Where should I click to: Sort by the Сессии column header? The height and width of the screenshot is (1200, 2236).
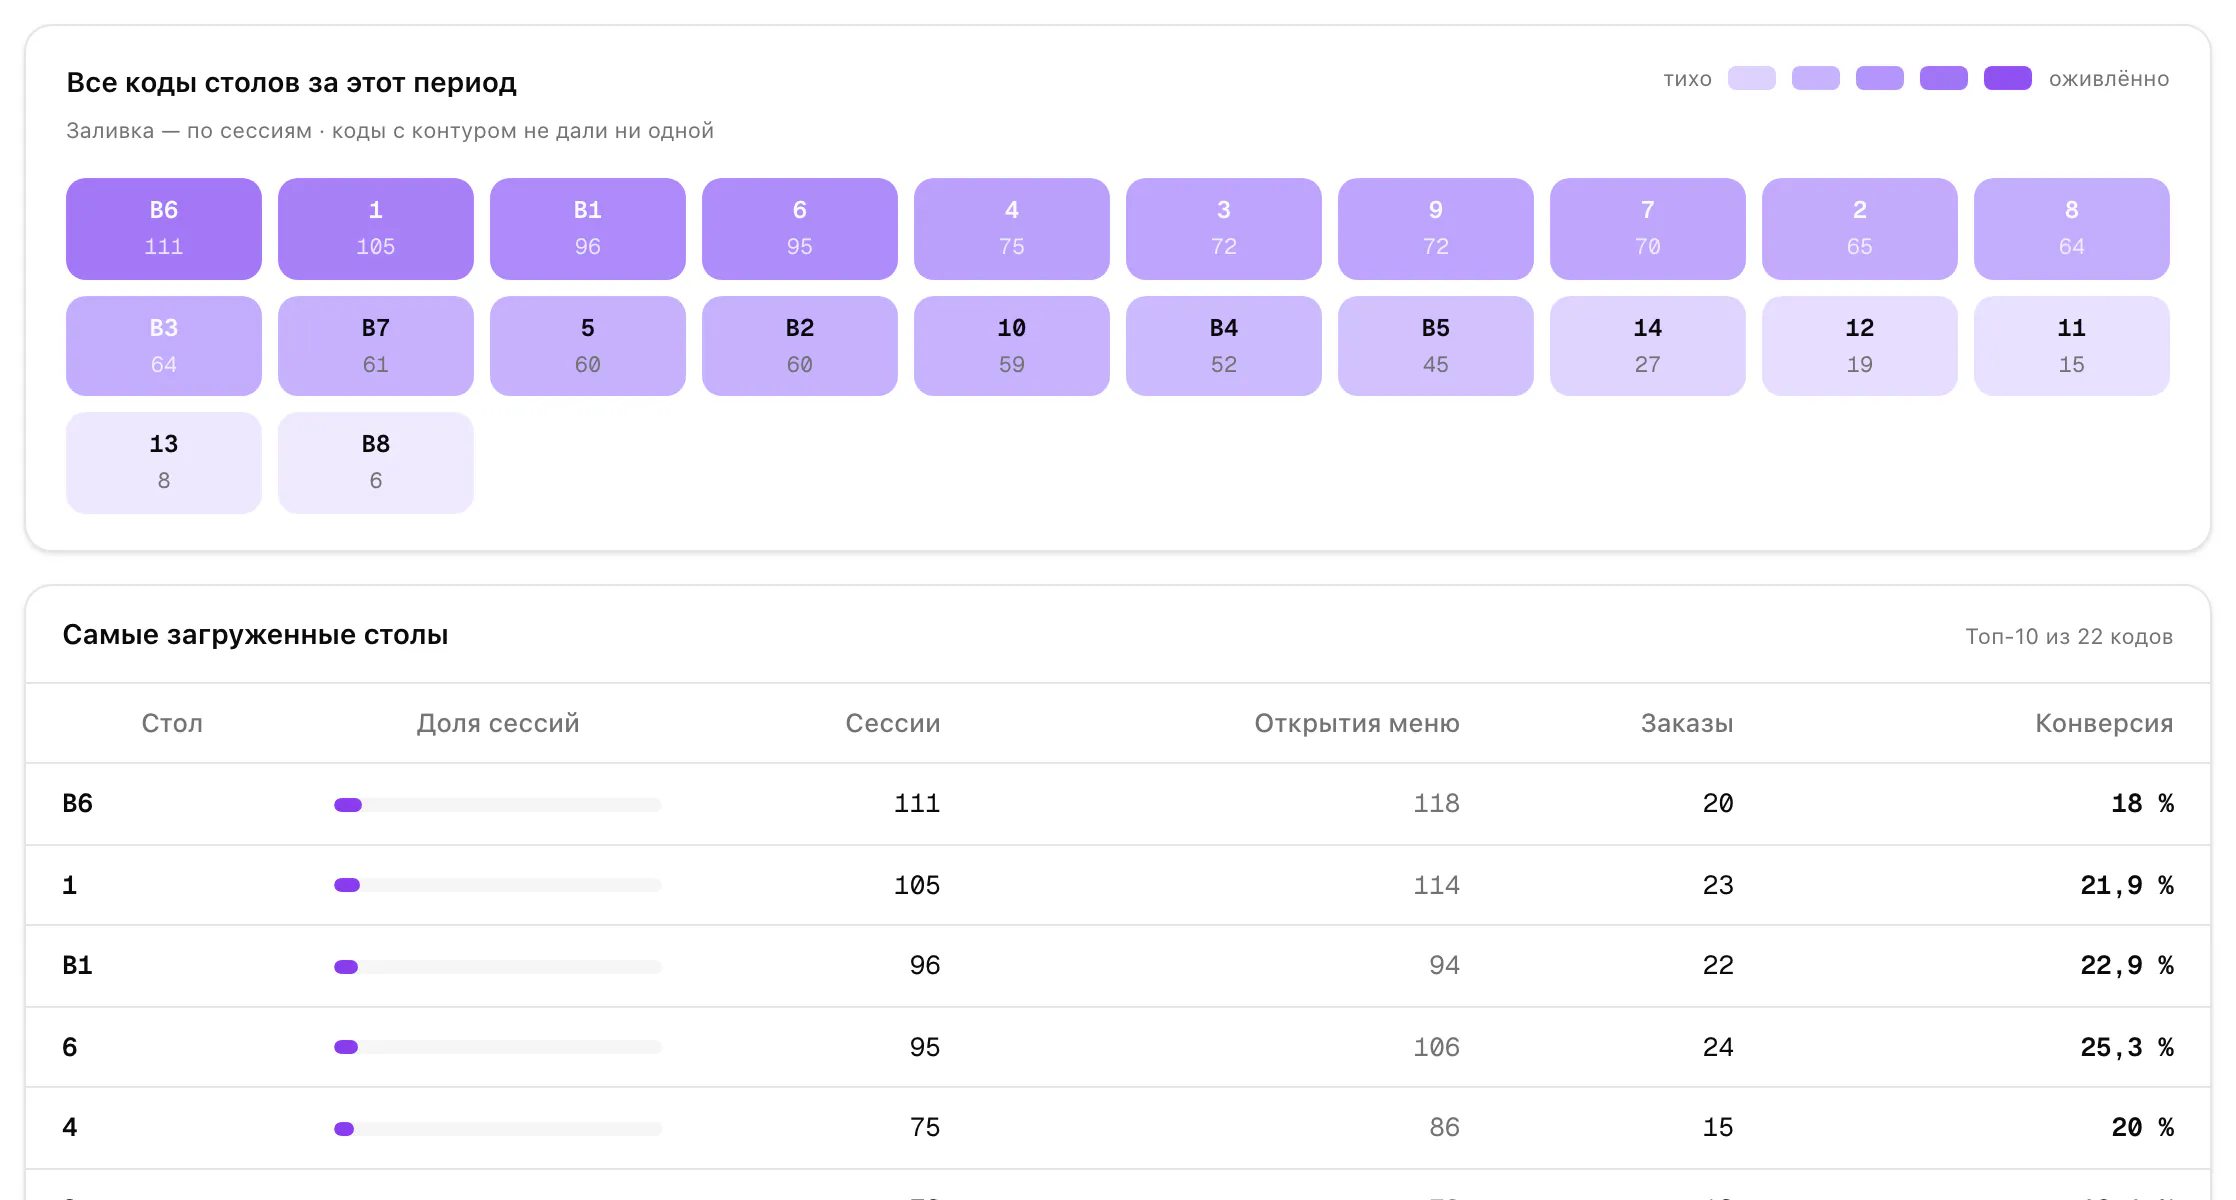(893, 723)
